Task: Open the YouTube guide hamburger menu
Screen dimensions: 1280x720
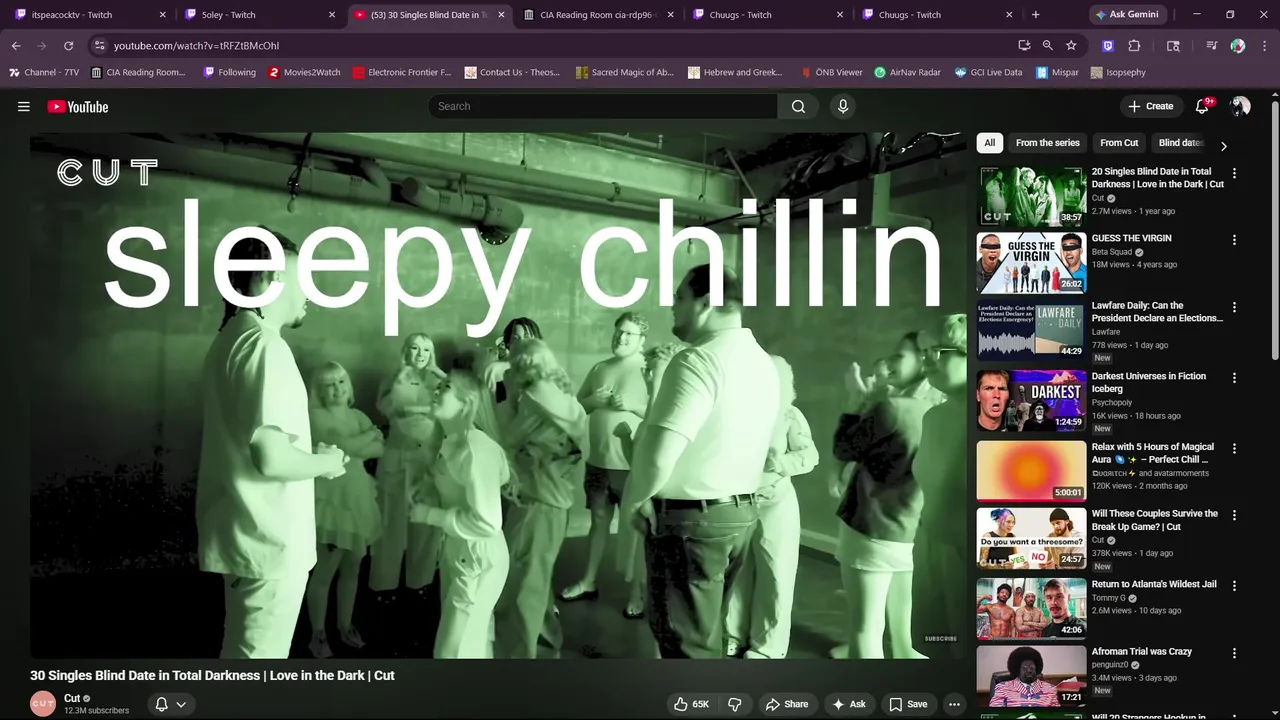Action: pos(24,107)
